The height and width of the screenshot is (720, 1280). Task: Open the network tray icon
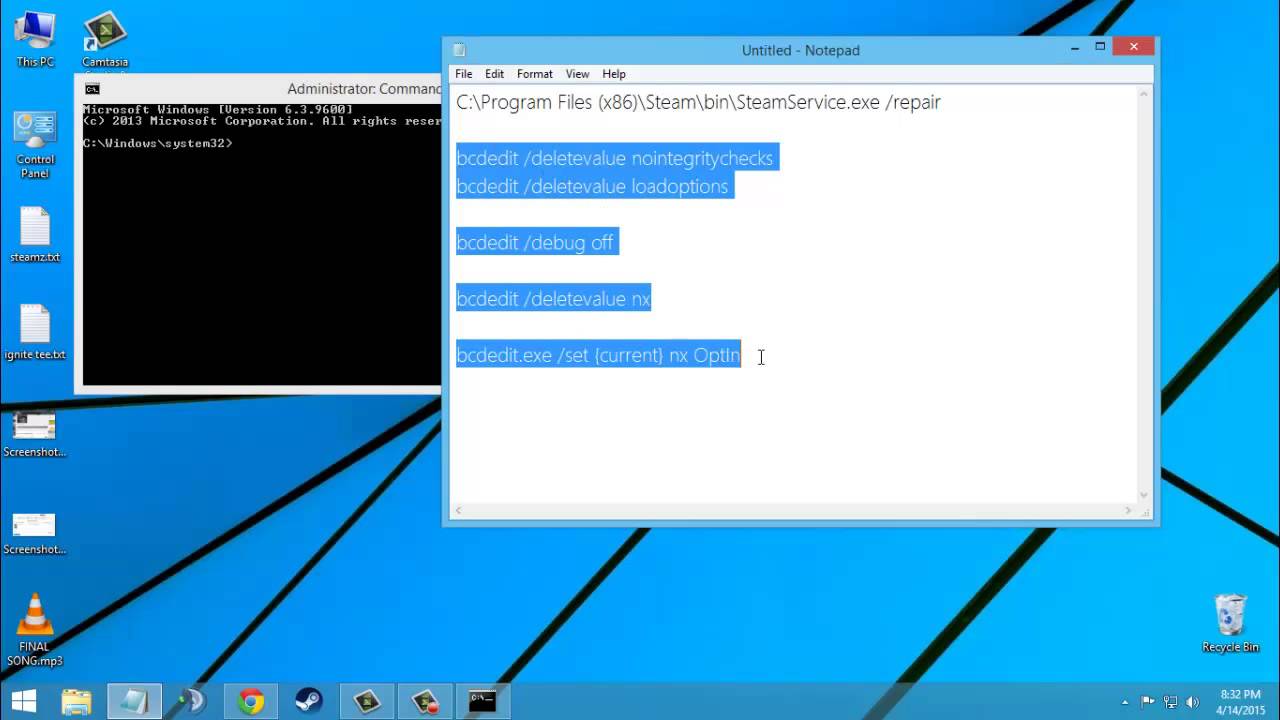[x=1170, y=702]
